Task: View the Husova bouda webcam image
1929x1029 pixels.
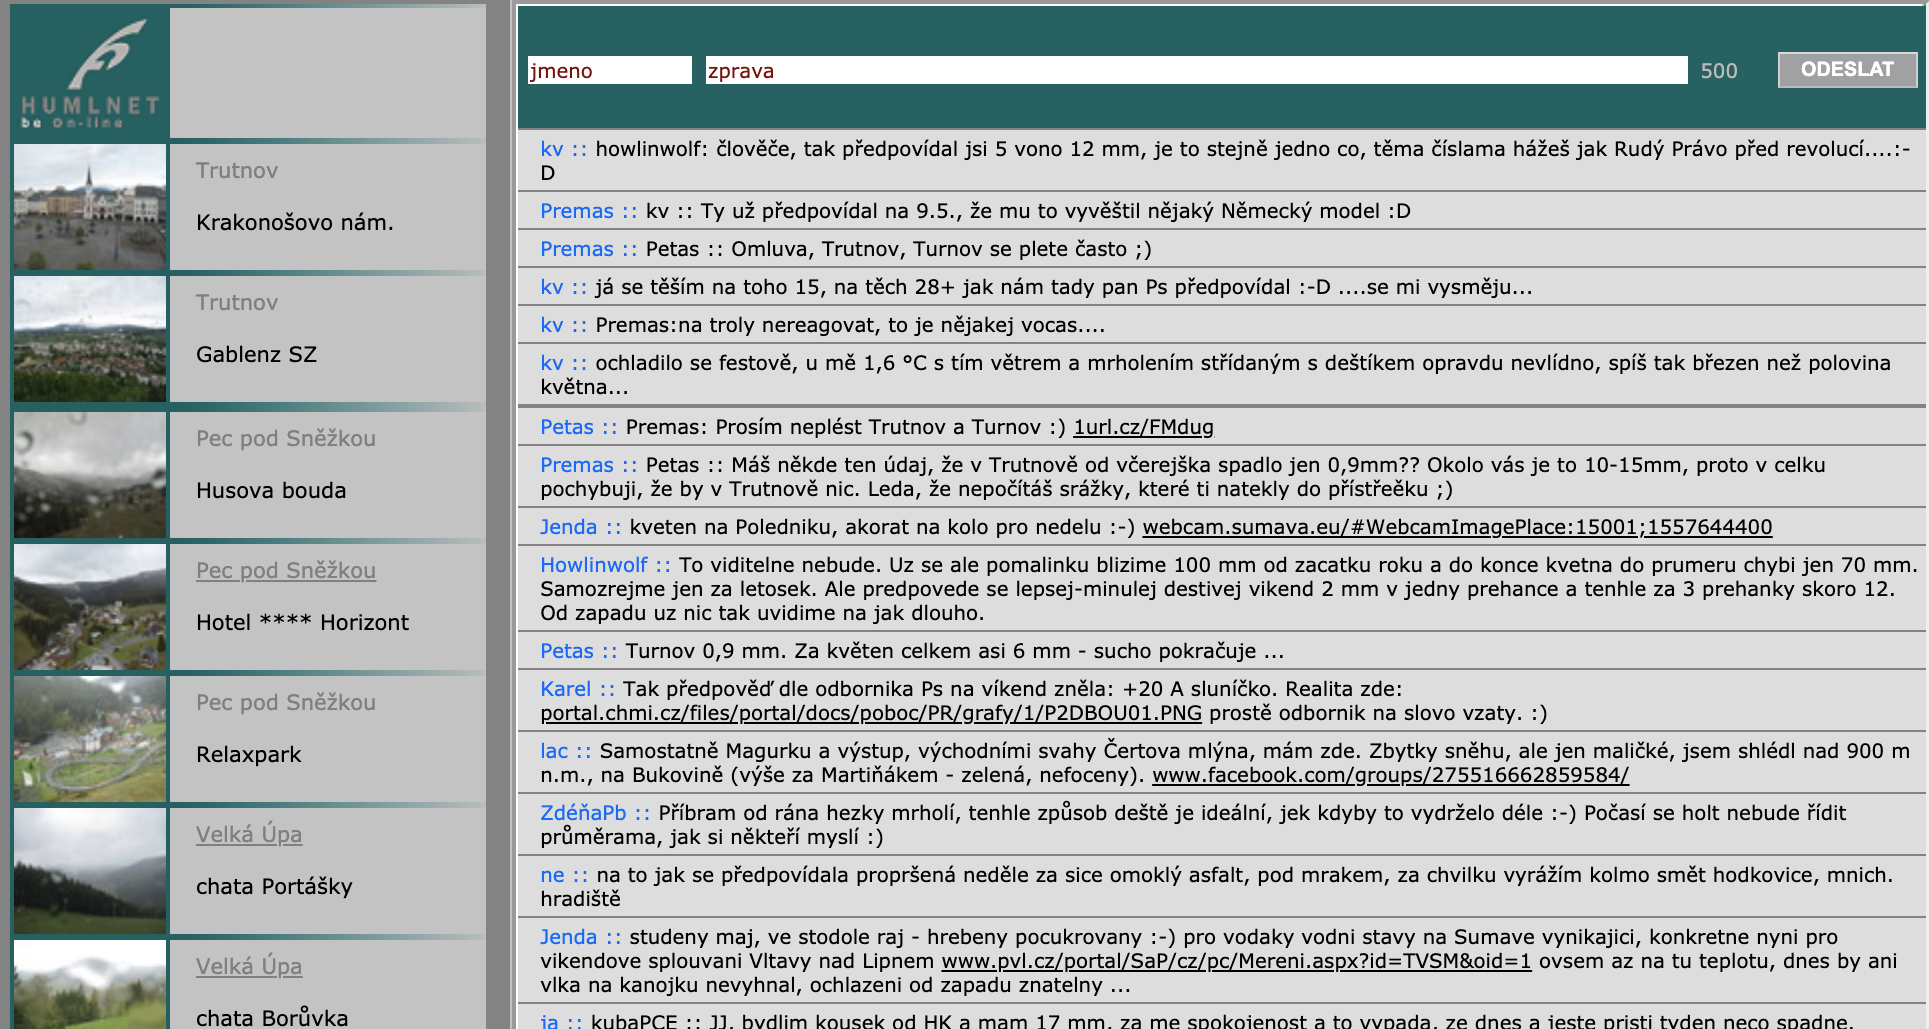Action: (89, 473)
